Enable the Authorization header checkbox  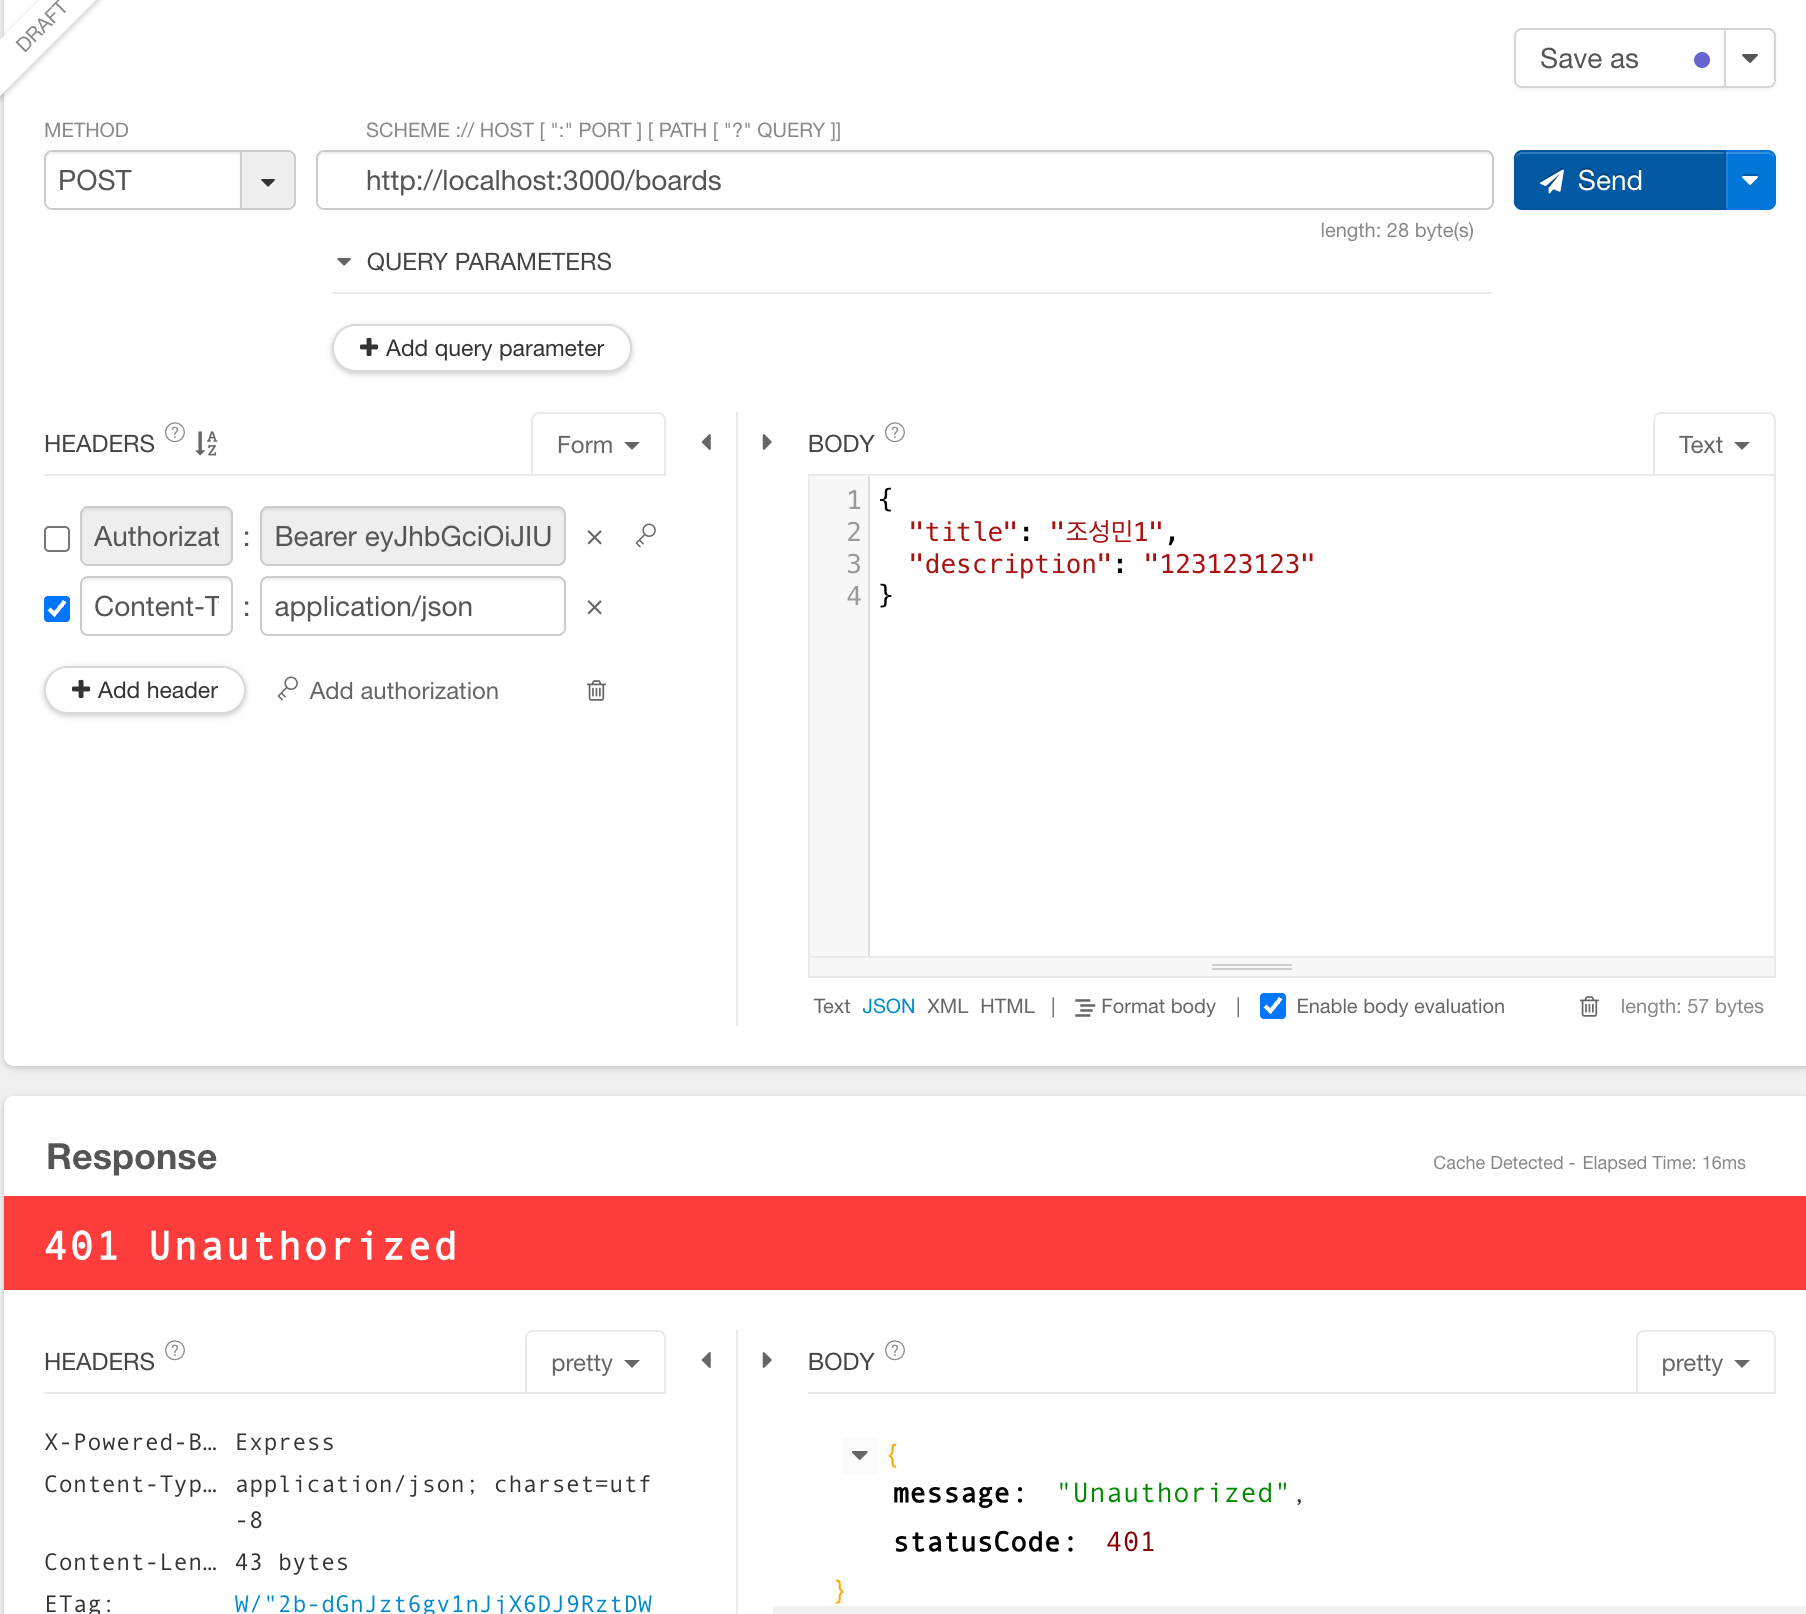pos(57,539)
